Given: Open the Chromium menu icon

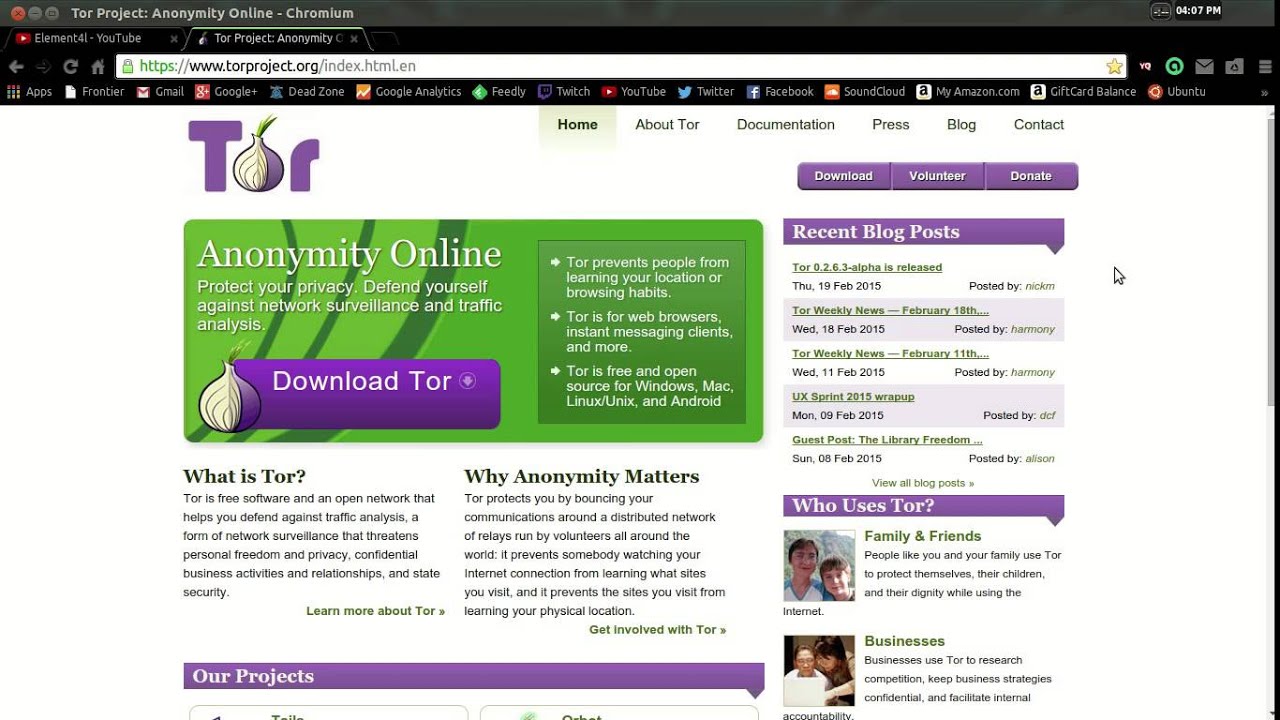Looking at the screenshot, I should point(1263,66).
